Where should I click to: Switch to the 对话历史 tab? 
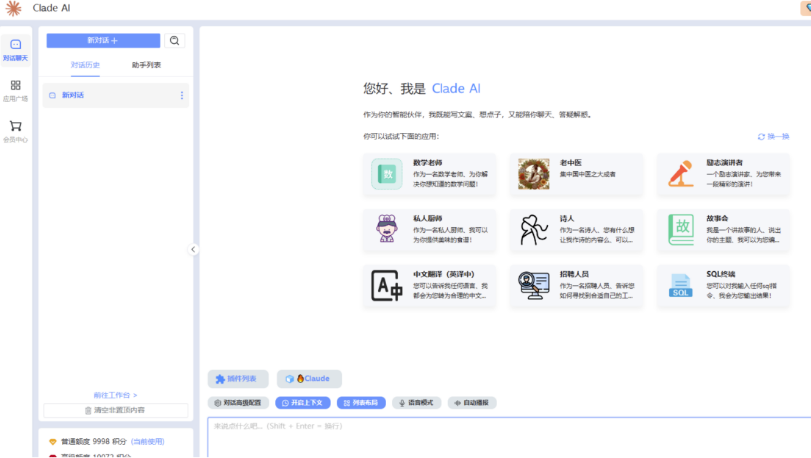pyautogui.click(x=85, y=65)
